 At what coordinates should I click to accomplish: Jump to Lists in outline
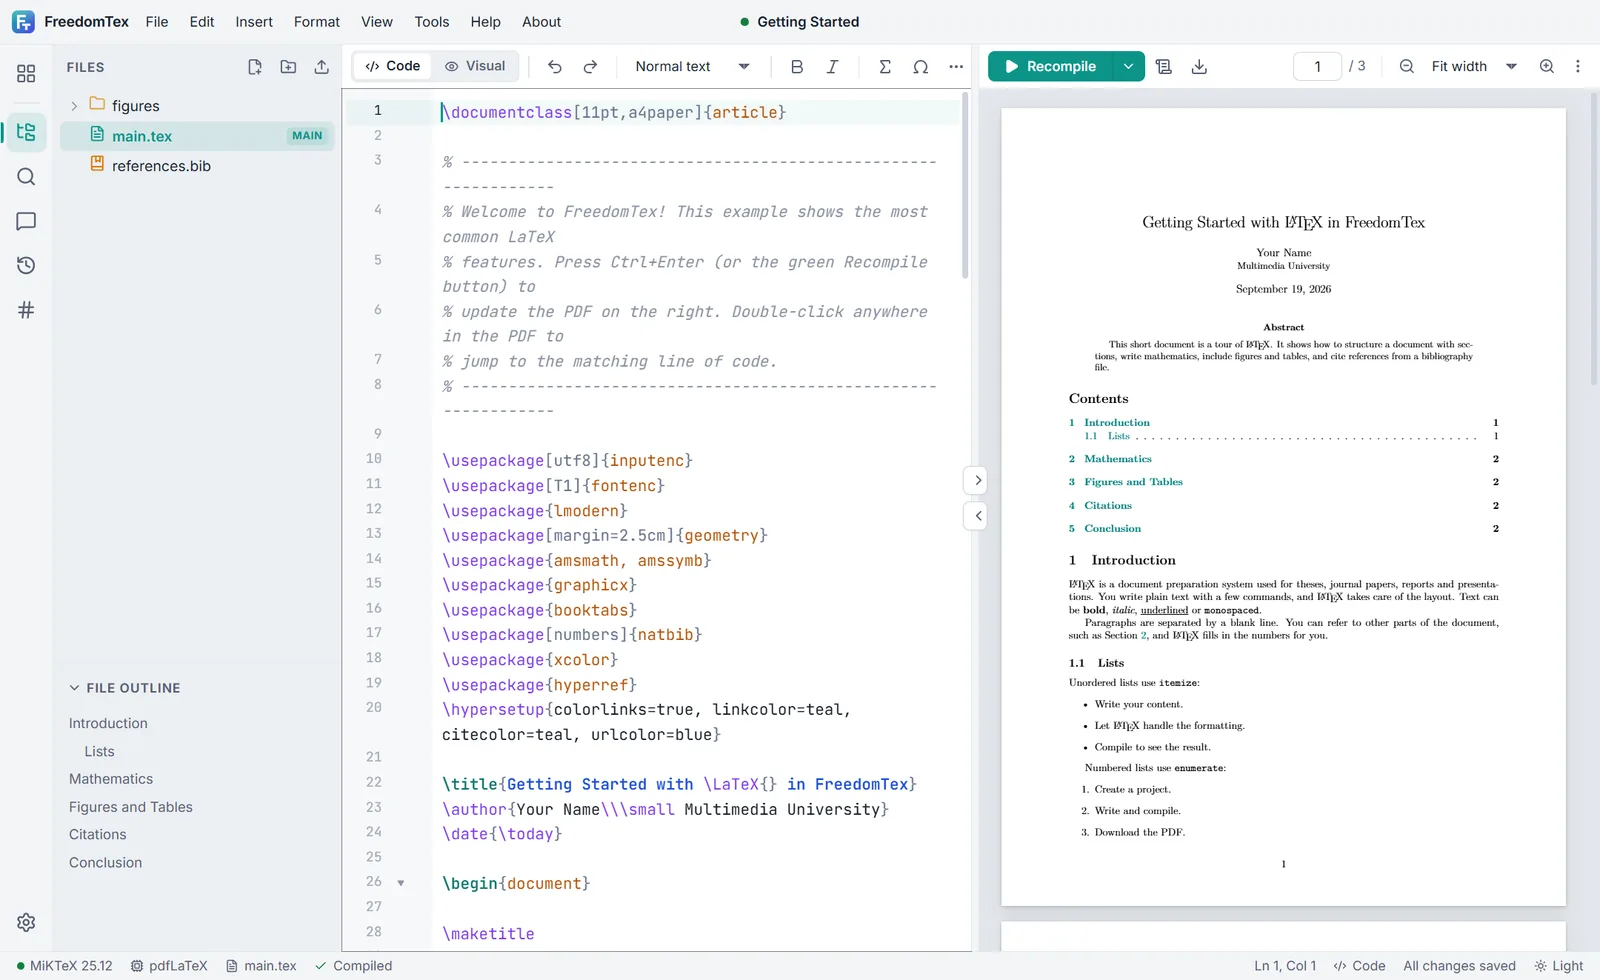pos(99,751)
